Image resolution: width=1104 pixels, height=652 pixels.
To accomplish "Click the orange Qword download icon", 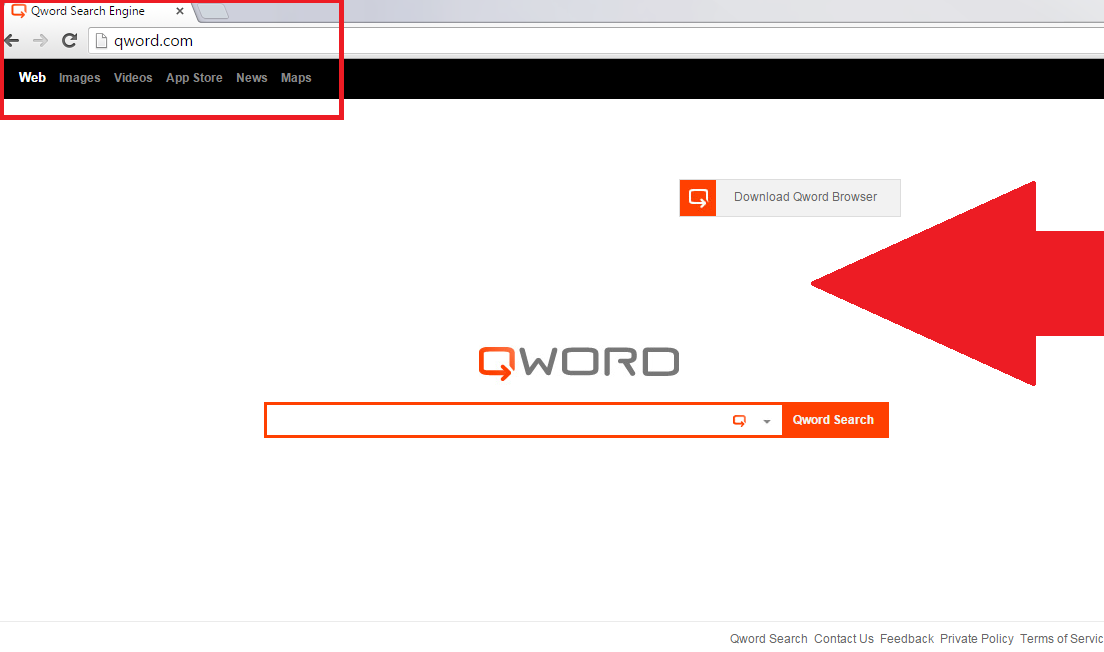I will click(x=698, y=198).
